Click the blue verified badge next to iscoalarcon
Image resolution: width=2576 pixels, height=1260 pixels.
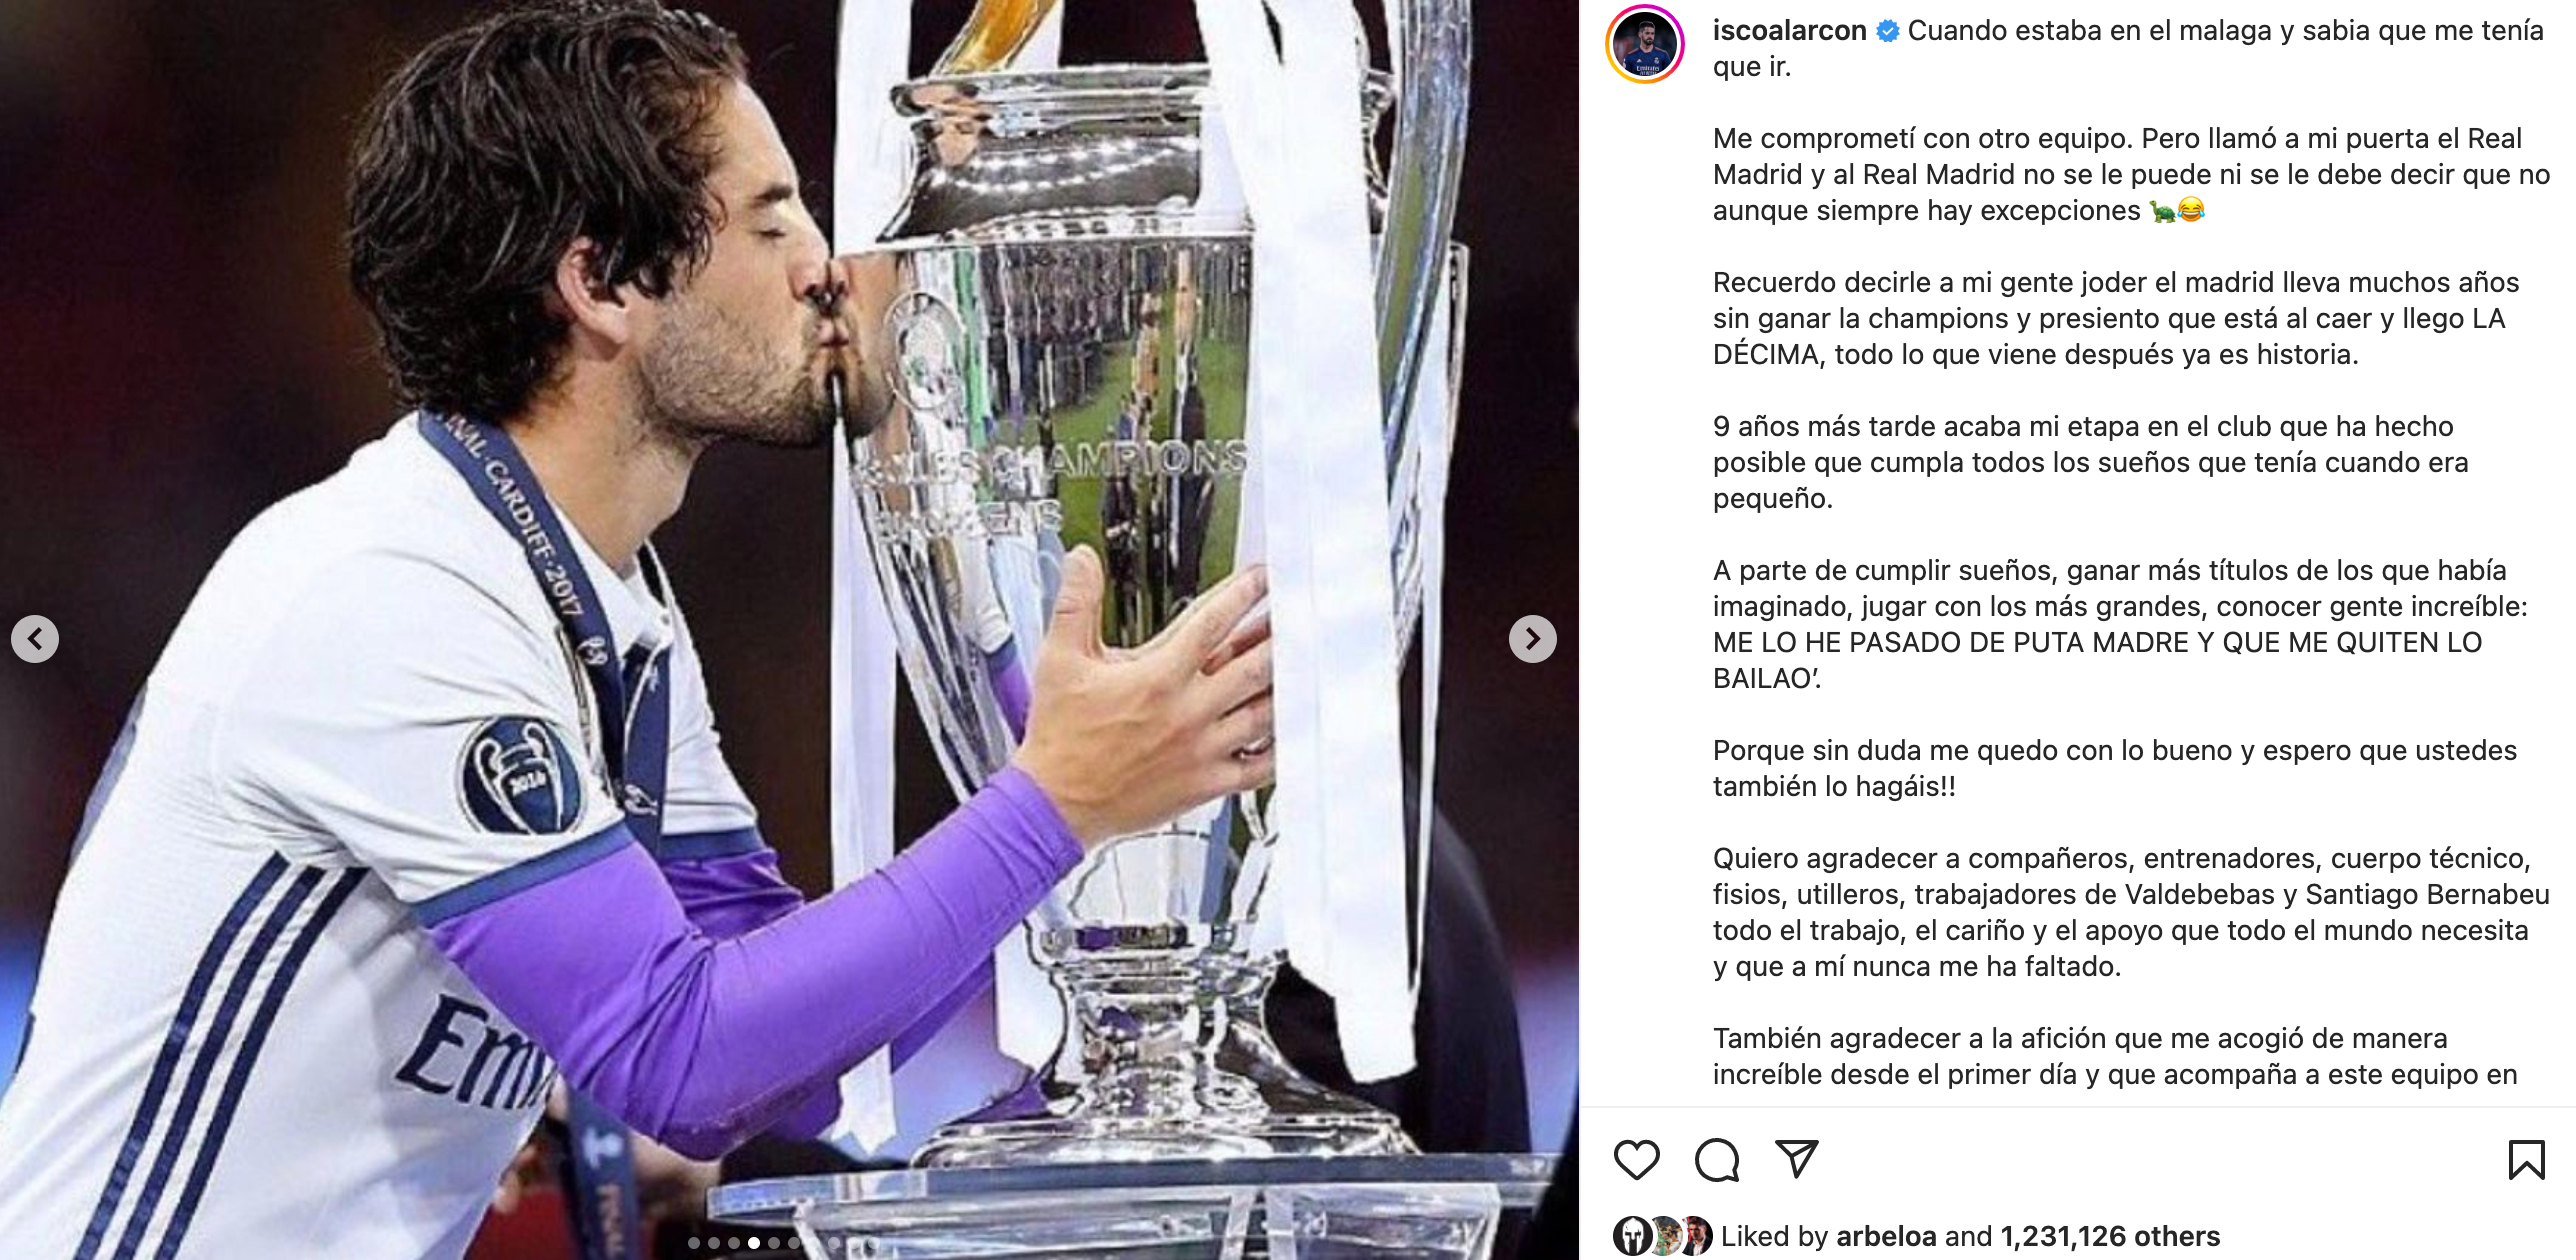[1888, 31]
